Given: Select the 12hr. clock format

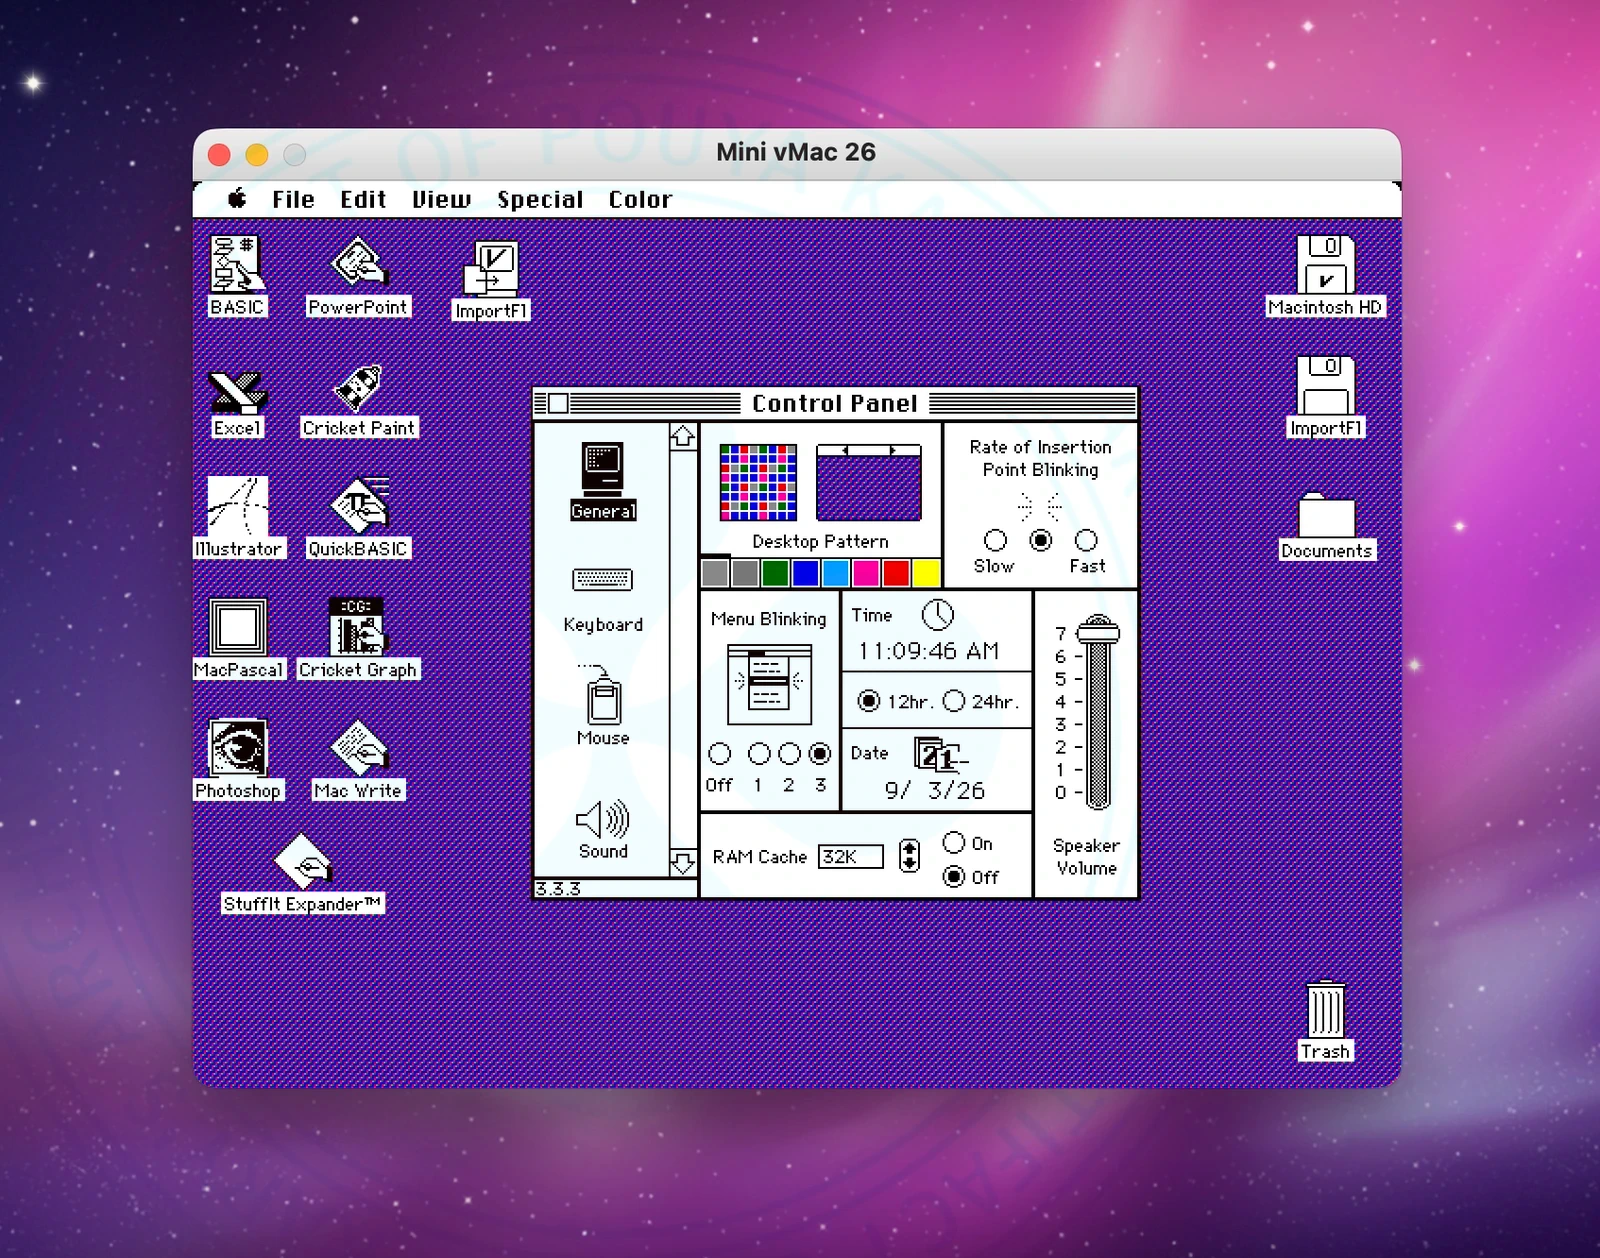Looking at the screenshot, I should tap(869, 701).
